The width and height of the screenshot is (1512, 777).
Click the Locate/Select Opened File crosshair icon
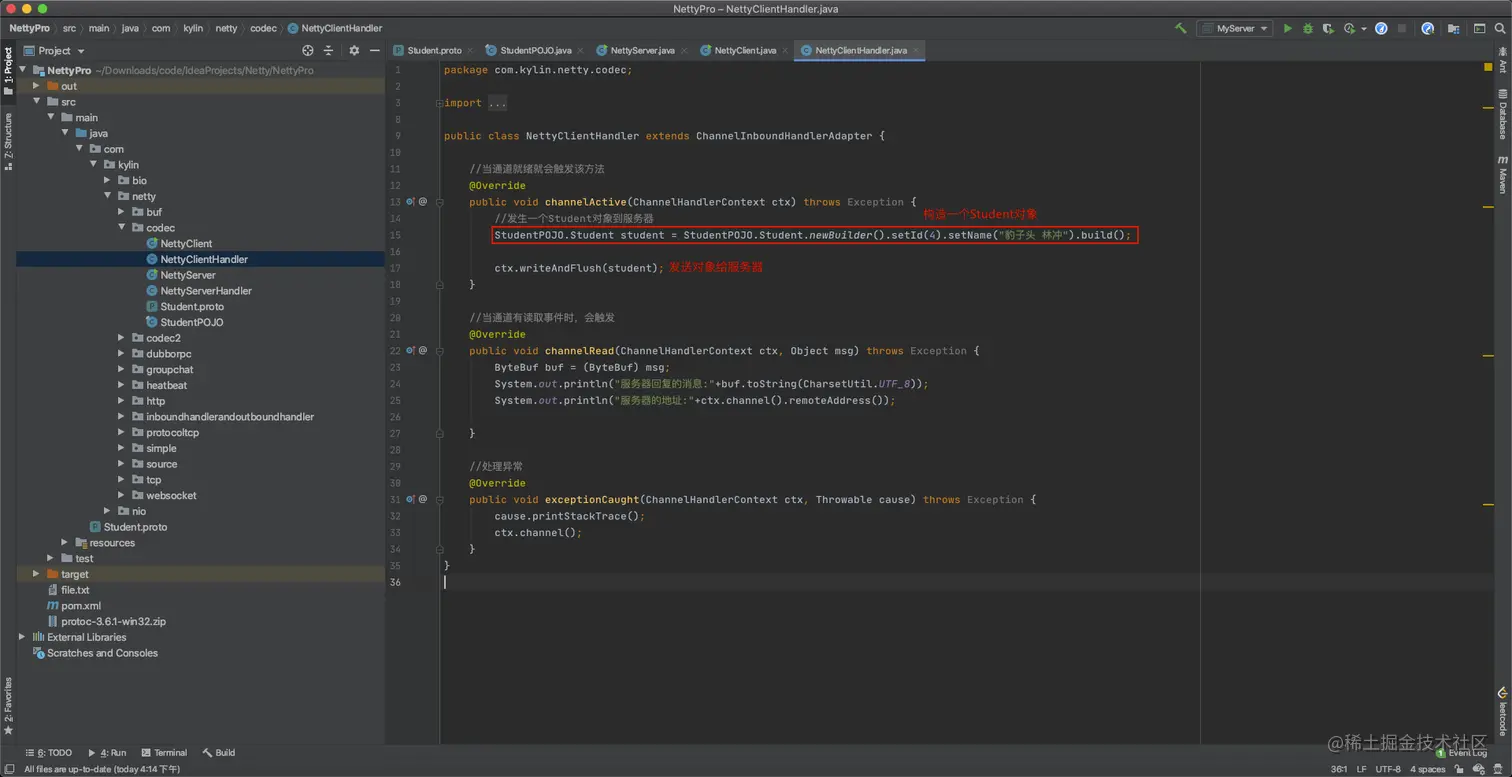click(x=308, y=50)
